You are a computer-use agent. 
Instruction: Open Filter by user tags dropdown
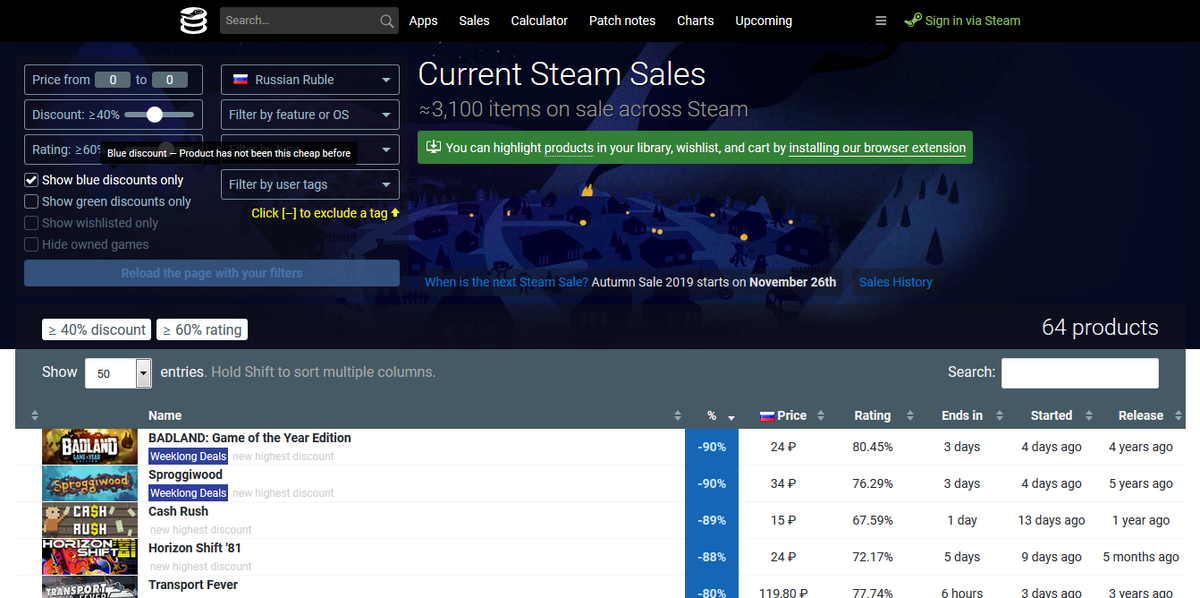click(x=310, y=185)
